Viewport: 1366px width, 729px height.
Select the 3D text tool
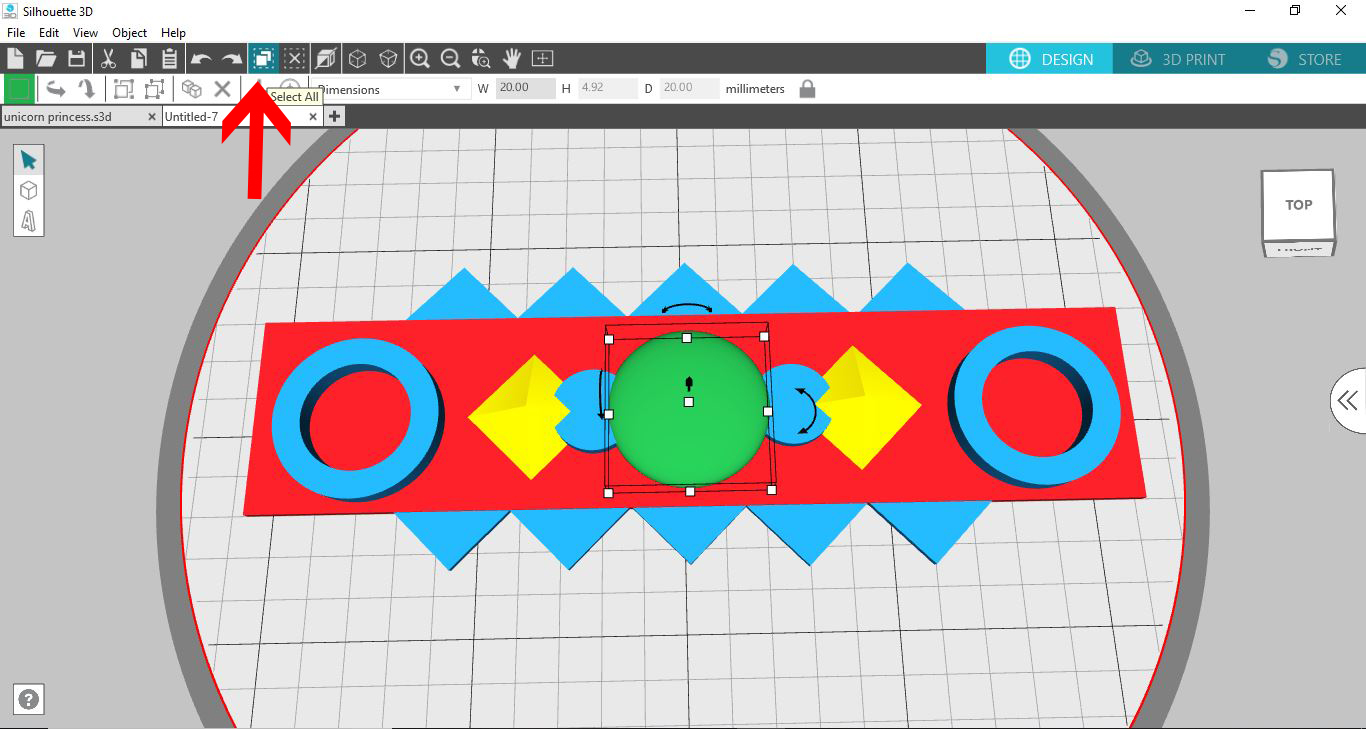click(28, 221)
